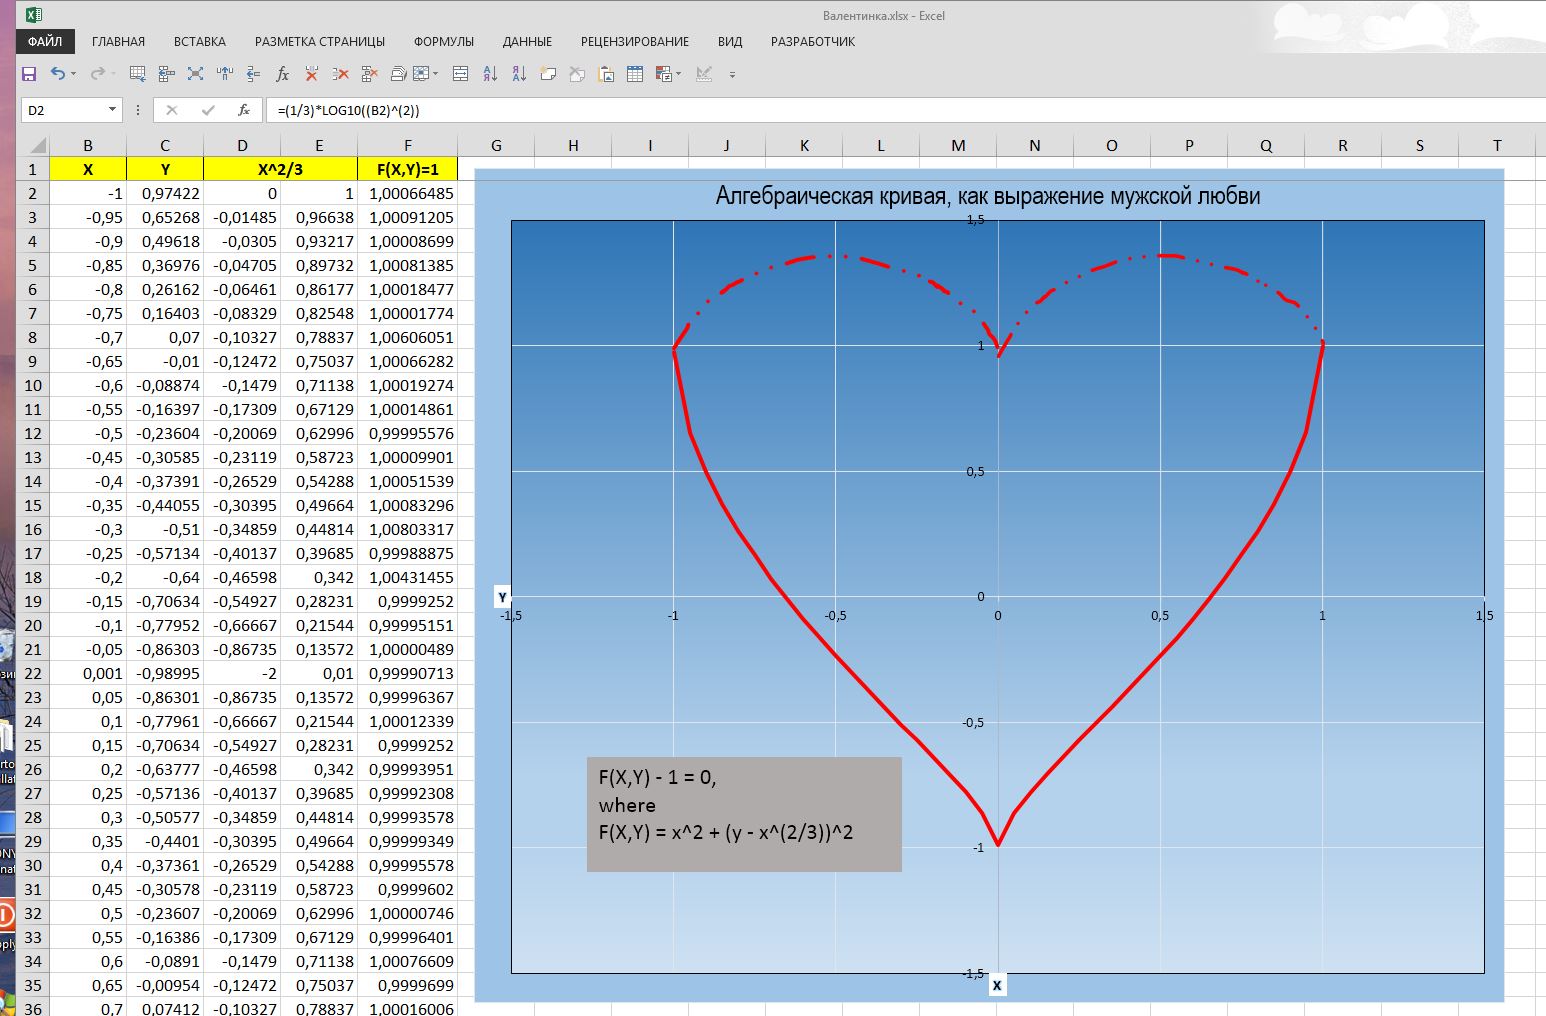Image resolution: width=1546 pixels, height=1016 pixels.
Task: Open Customize Quick Access Toolbar dropdown
Action: (732, 75)
